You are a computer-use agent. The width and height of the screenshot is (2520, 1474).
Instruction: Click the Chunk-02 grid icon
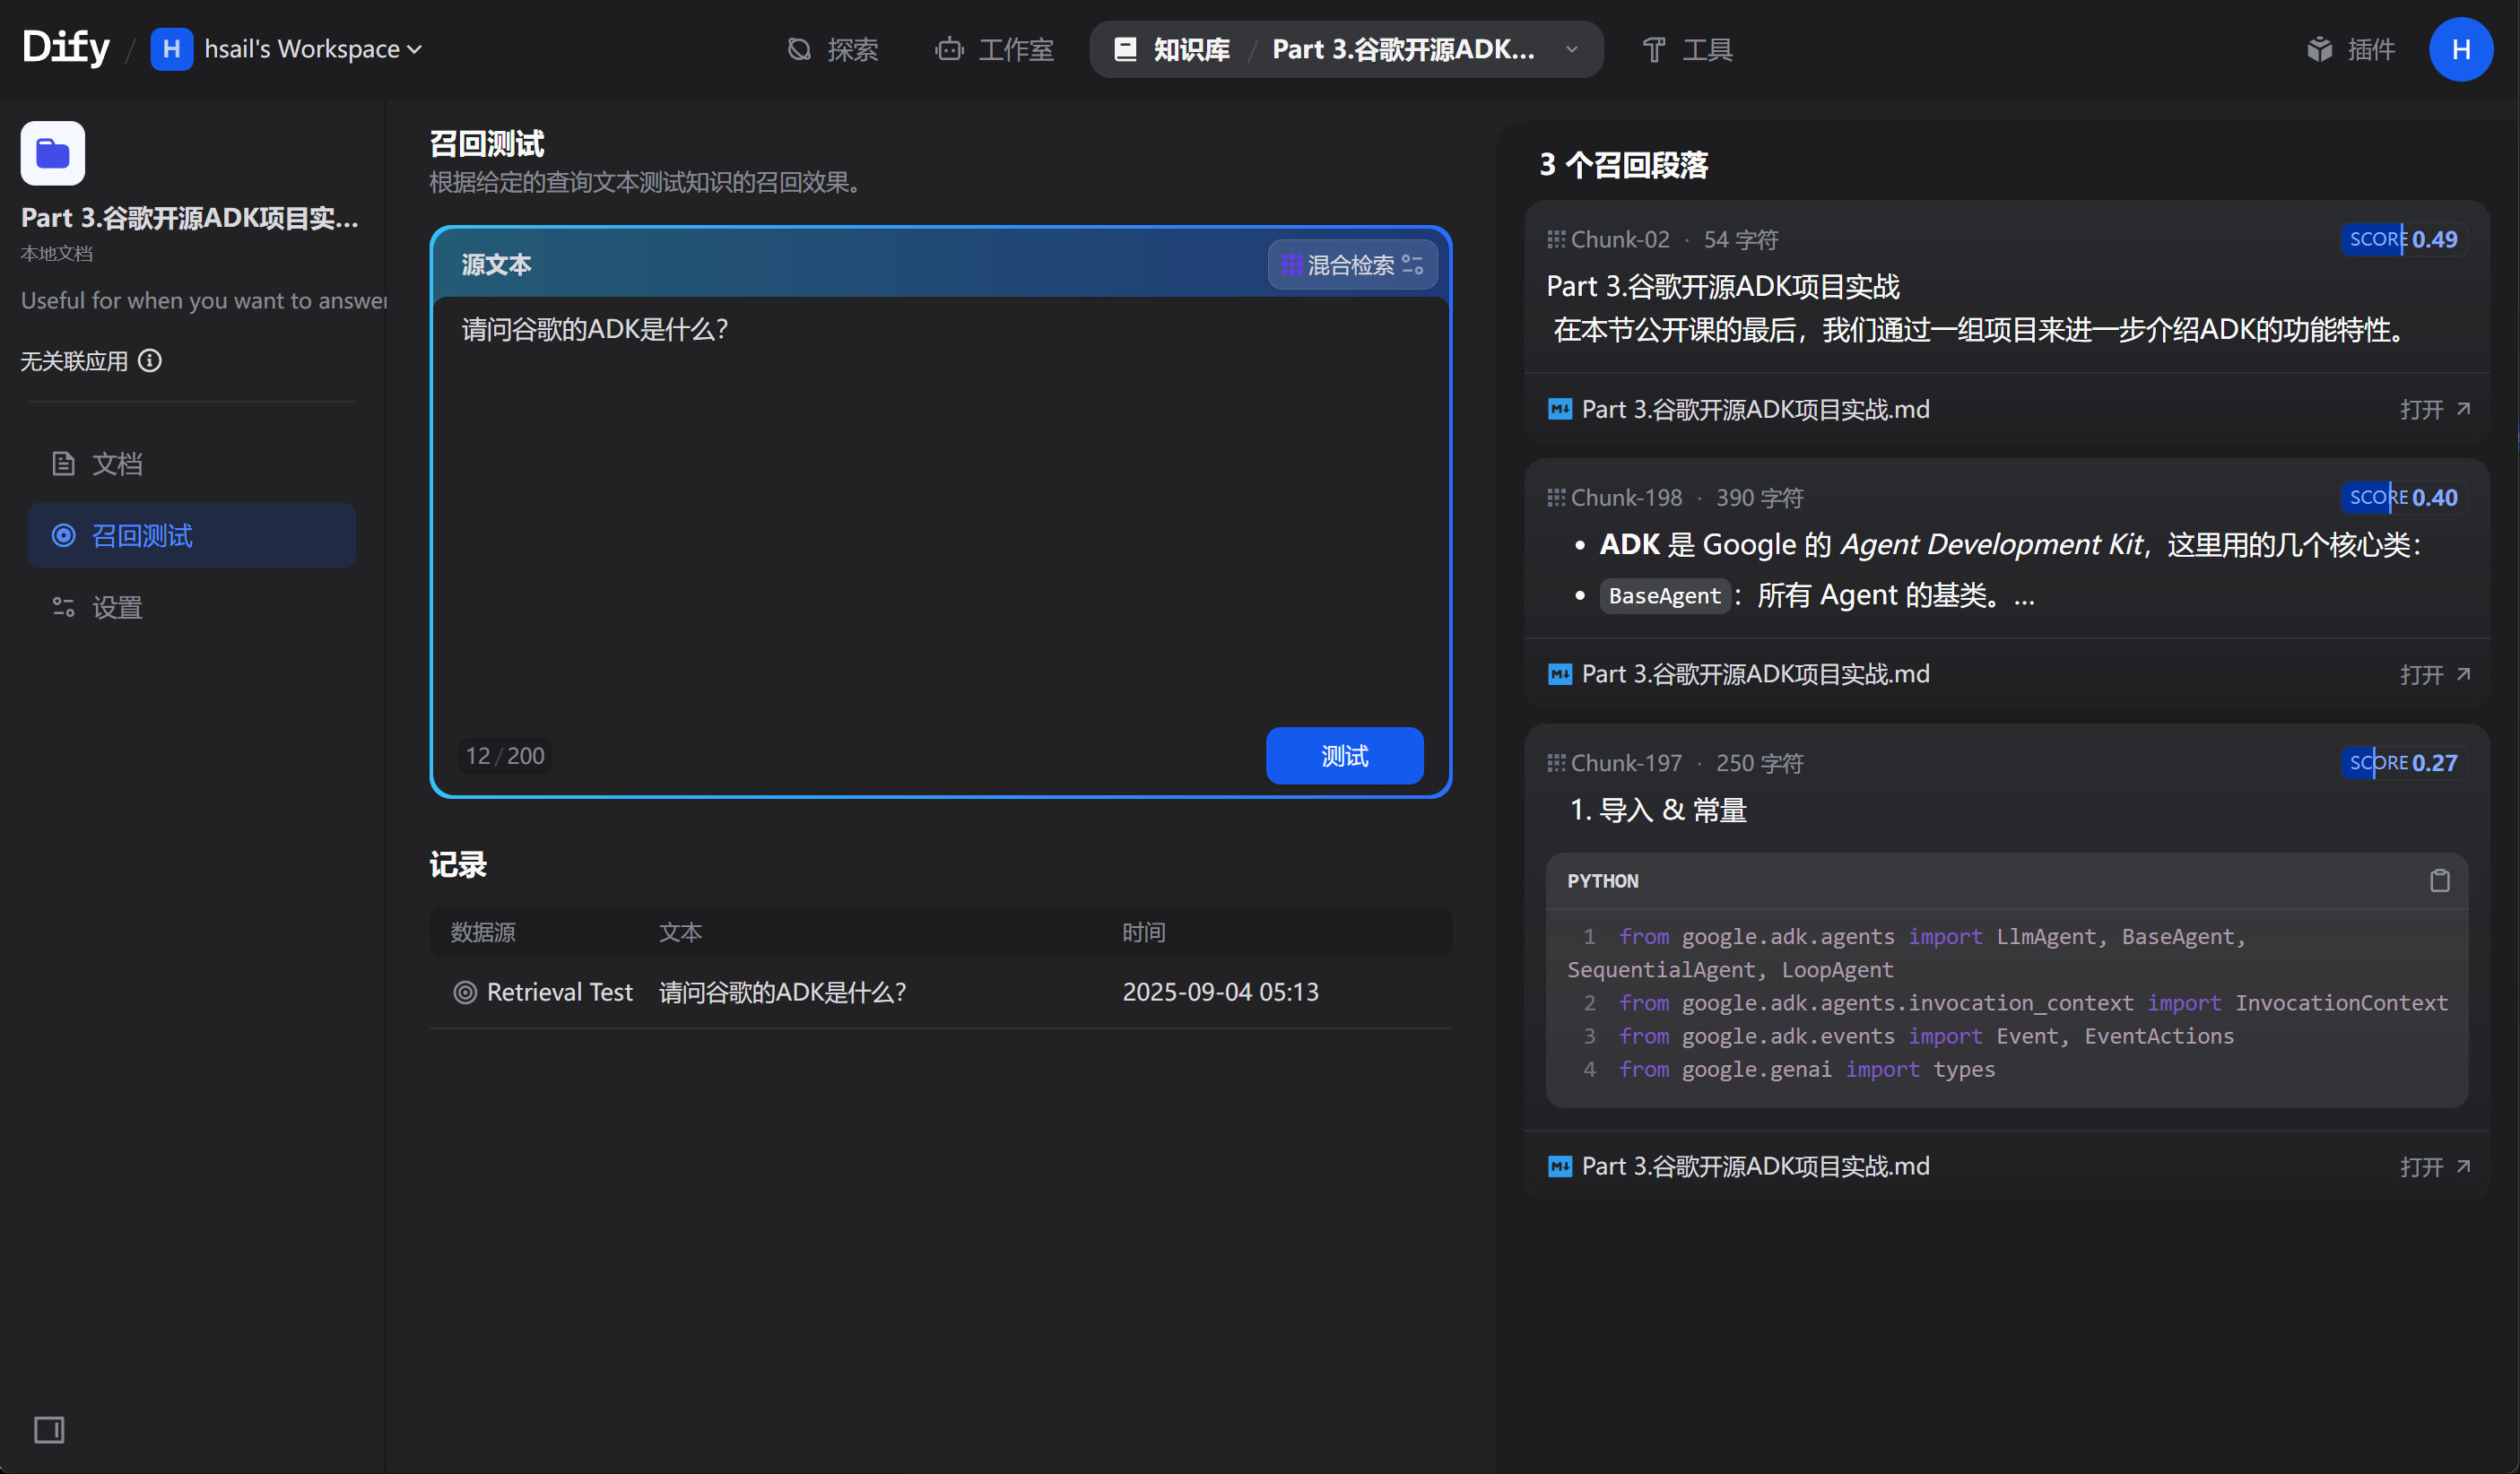(x=1556, y=240)
